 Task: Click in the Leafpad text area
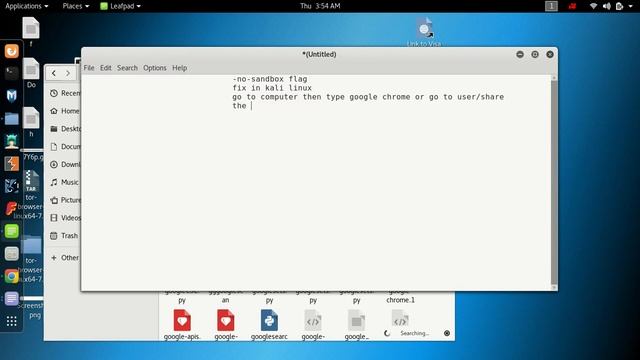click(x=316, y=182)
